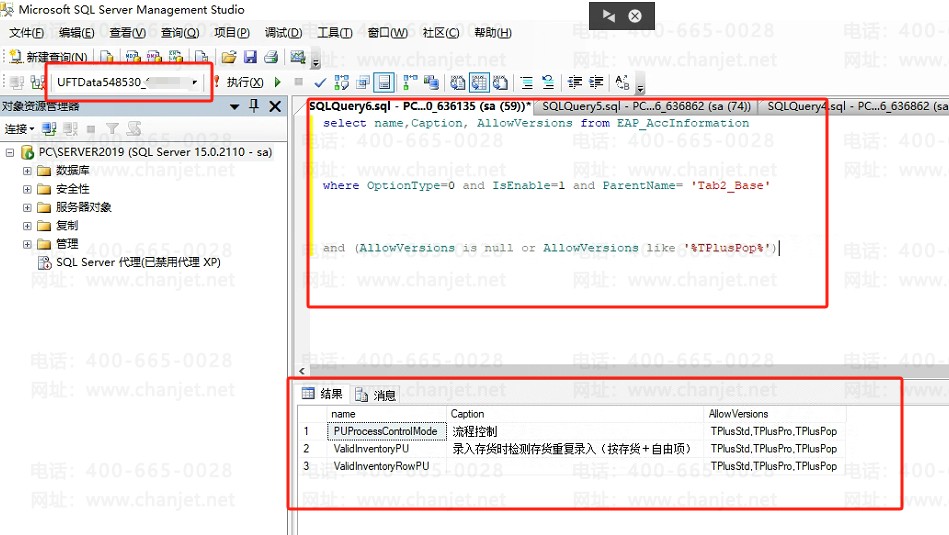Expand the Security (安全性) folder
The width and height of the screenshot is (949, 535).
coord(27,189)
